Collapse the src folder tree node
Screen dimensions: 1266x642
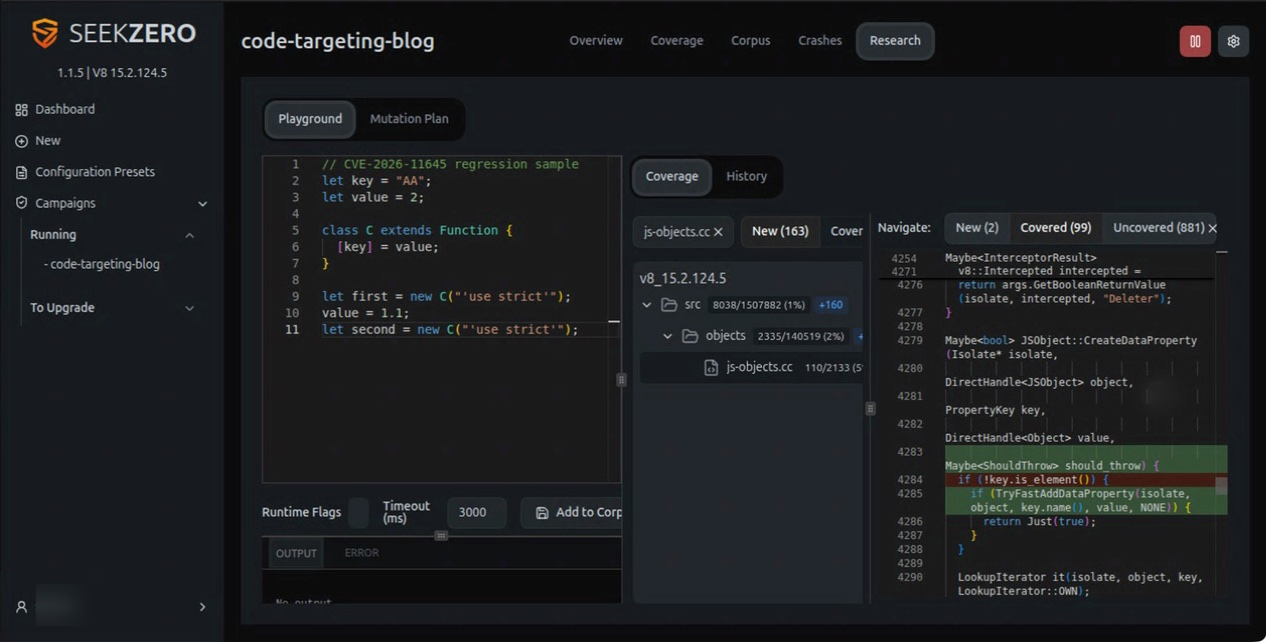point(647,305)
